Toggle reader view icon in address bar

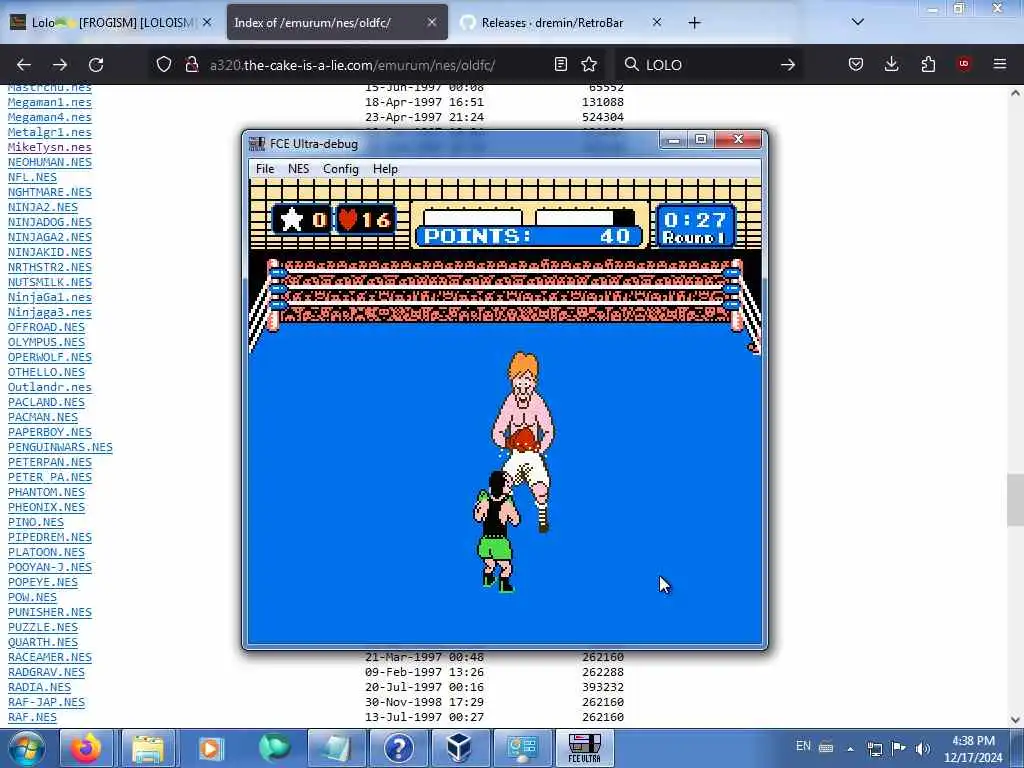pos(560,64)
